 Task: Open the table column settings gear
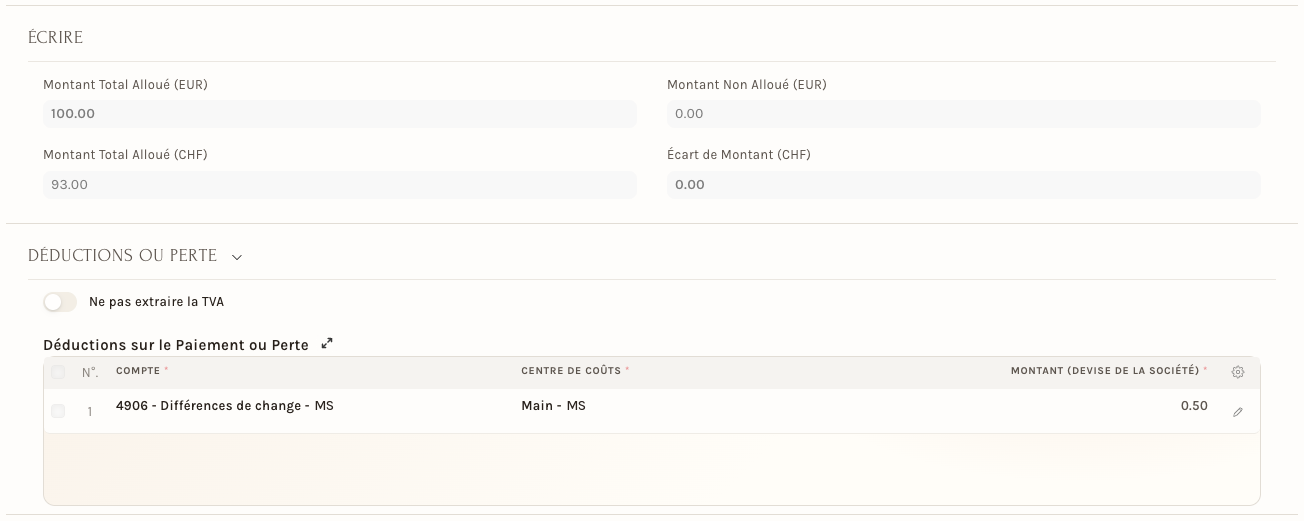(x=1238, y=372)
